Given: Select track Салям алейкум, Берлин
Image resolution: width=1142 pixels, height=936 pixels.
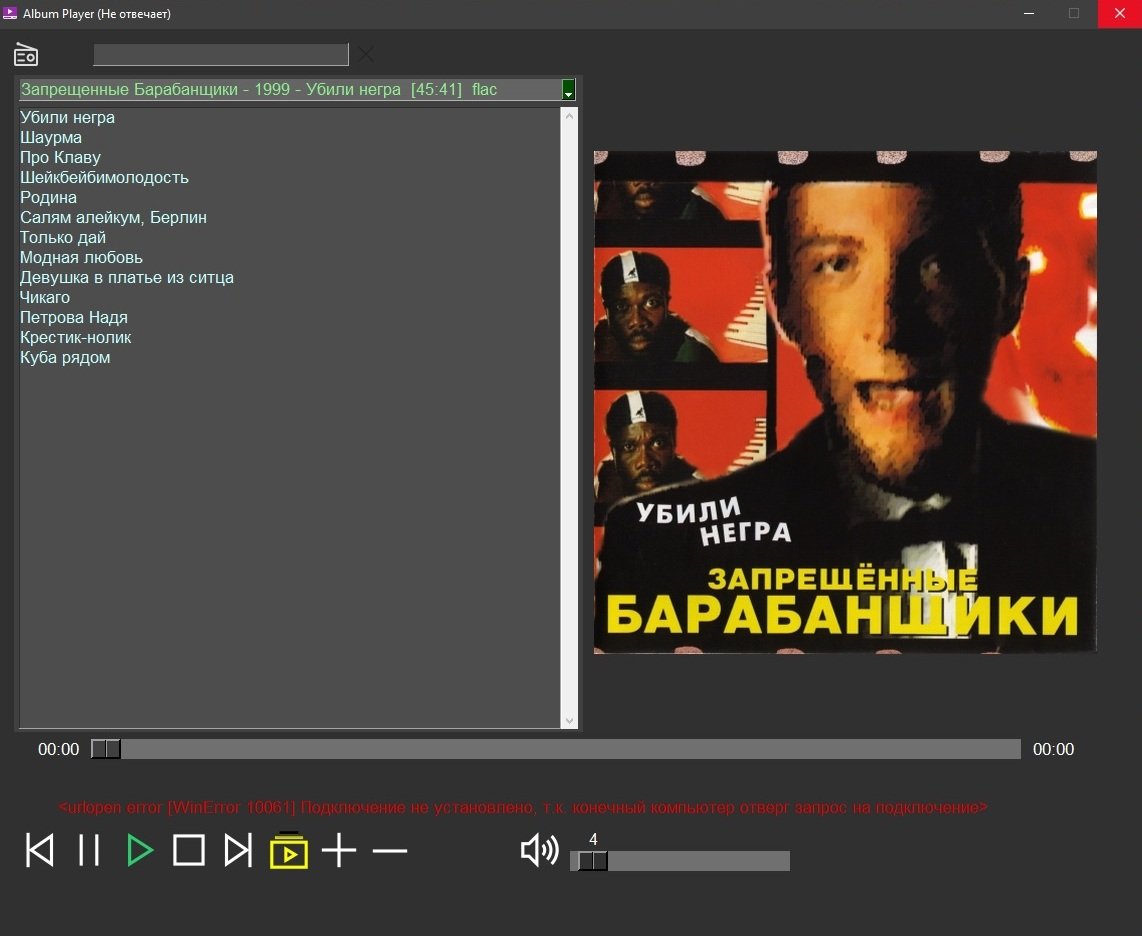Looking at the screenshot, I should click(x=114, y=218).
